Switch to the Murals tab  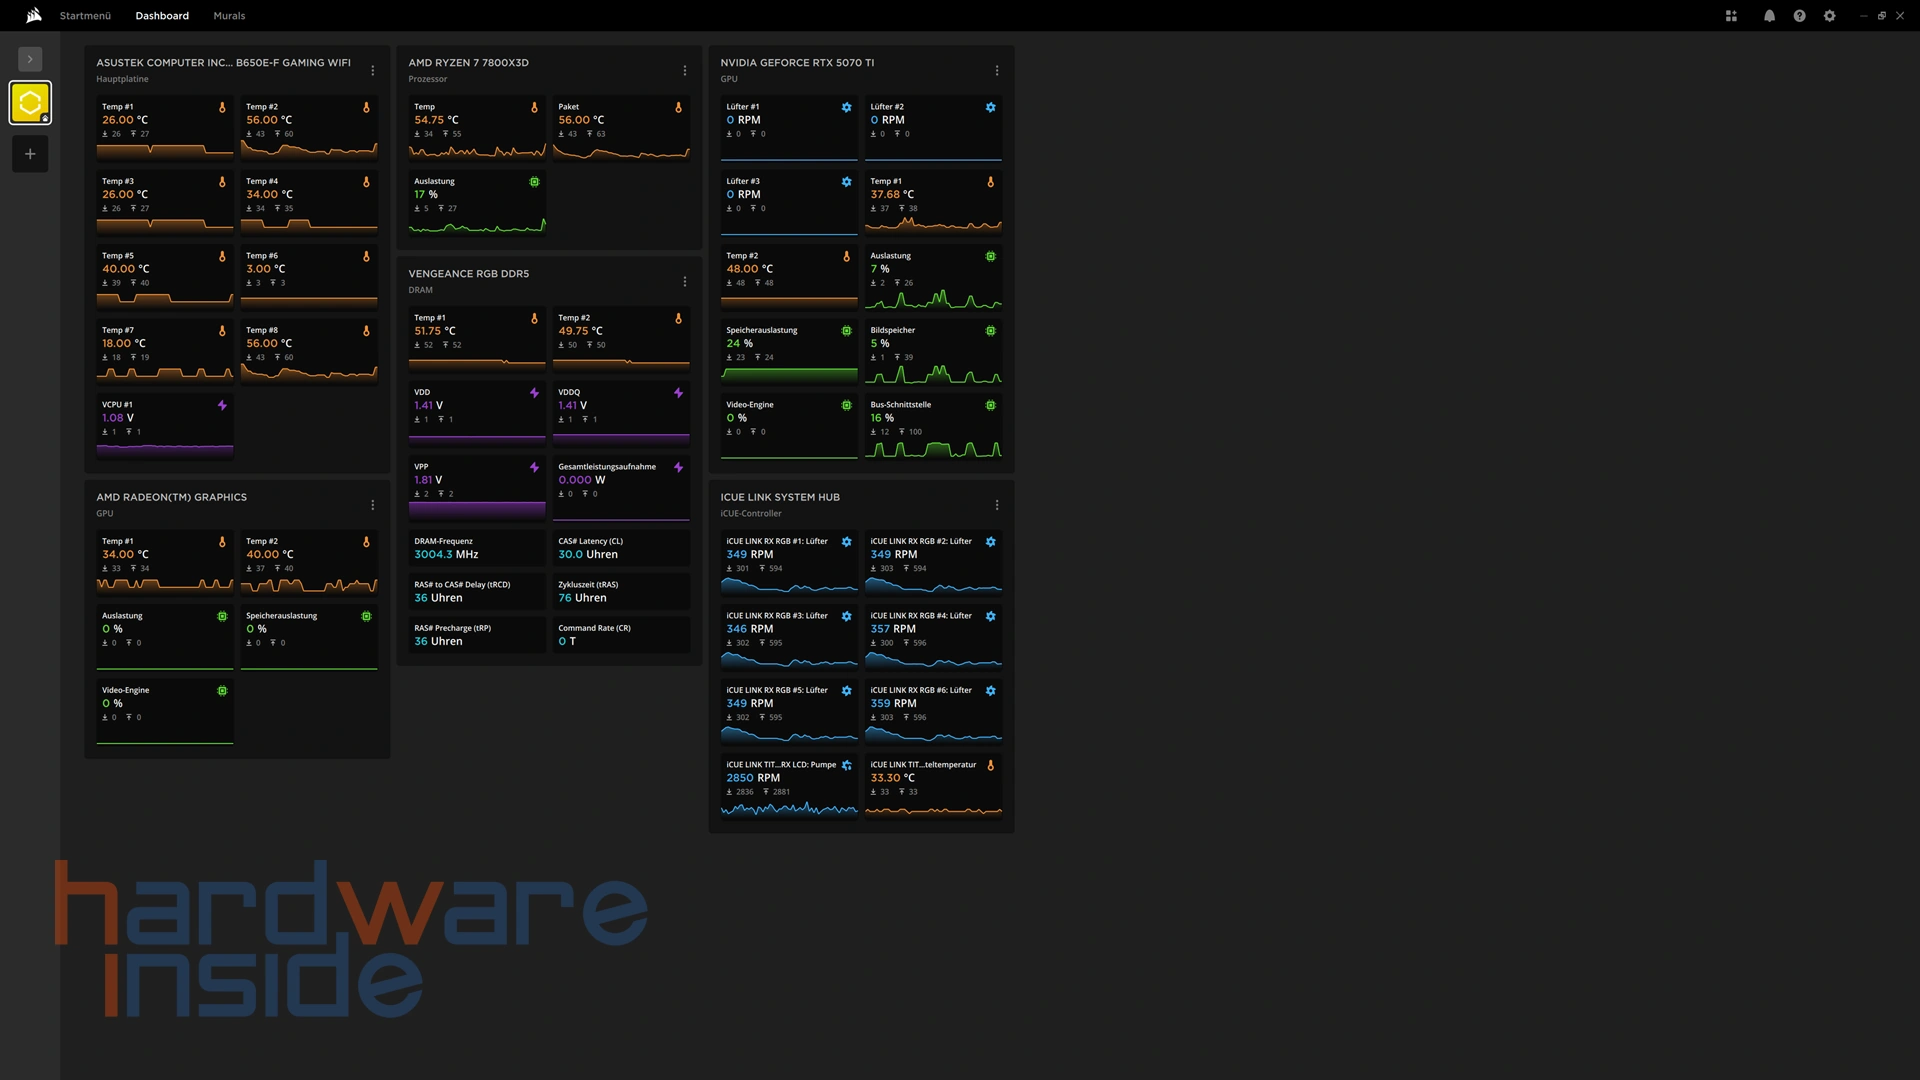pyautogui.click(x=229, y=16)
